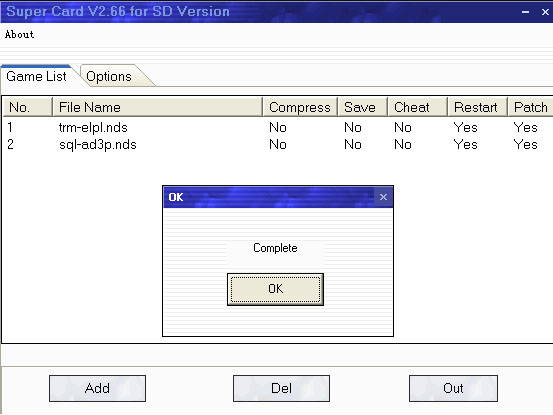Image resolution: width=553 pixels, height=415 pixels.
Task: Open the About menu
Action: click(19, 35)
